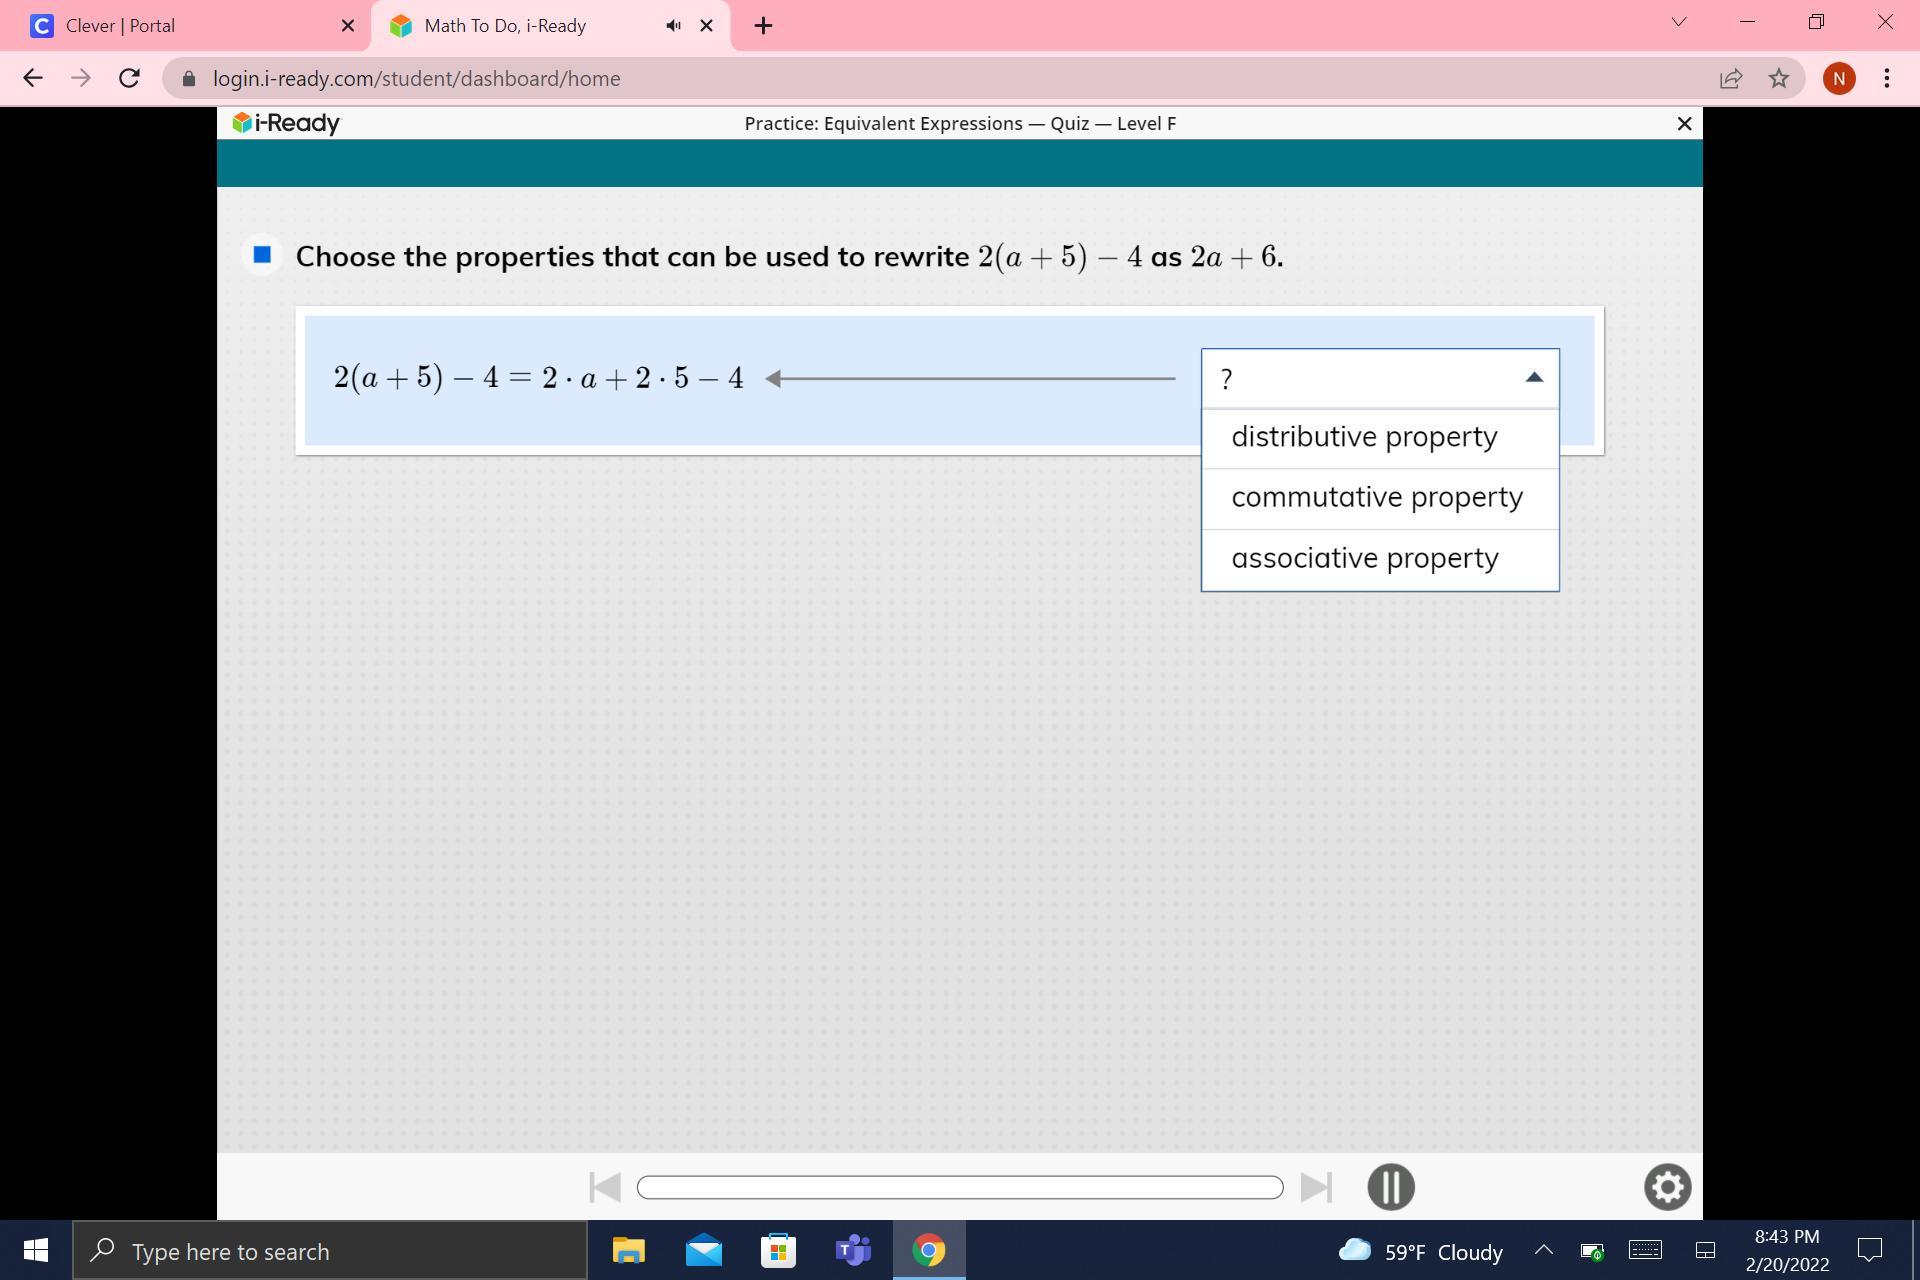The height and width of the screenshot is (1280, 1920).
Task: Bookmark this page with the star icon
Action: [1778, 78]
